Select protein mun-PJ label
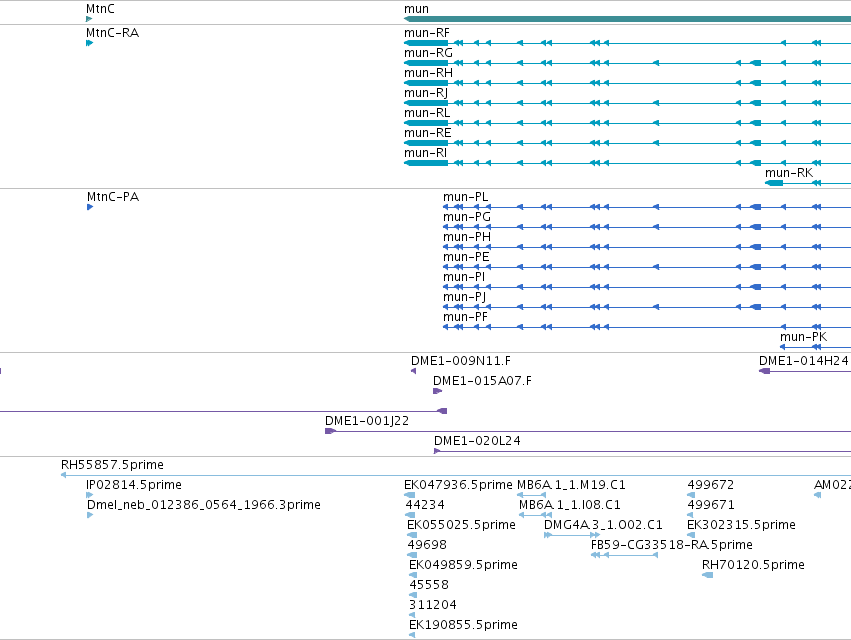 pos(465,297)
